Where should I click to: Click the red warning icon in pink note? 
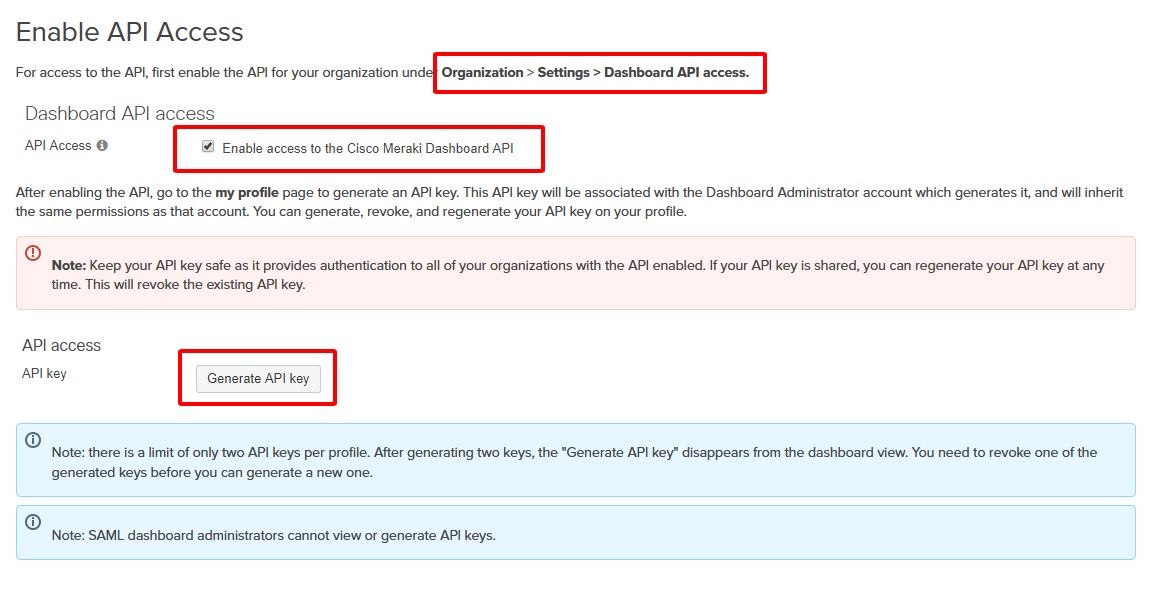33,253
